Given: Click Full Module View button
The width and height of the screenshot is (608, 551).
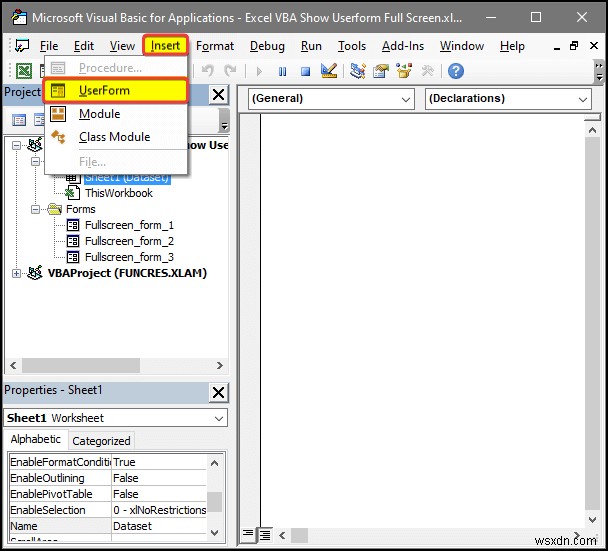Looking at the screenshot, I should [x=265, y=535].
